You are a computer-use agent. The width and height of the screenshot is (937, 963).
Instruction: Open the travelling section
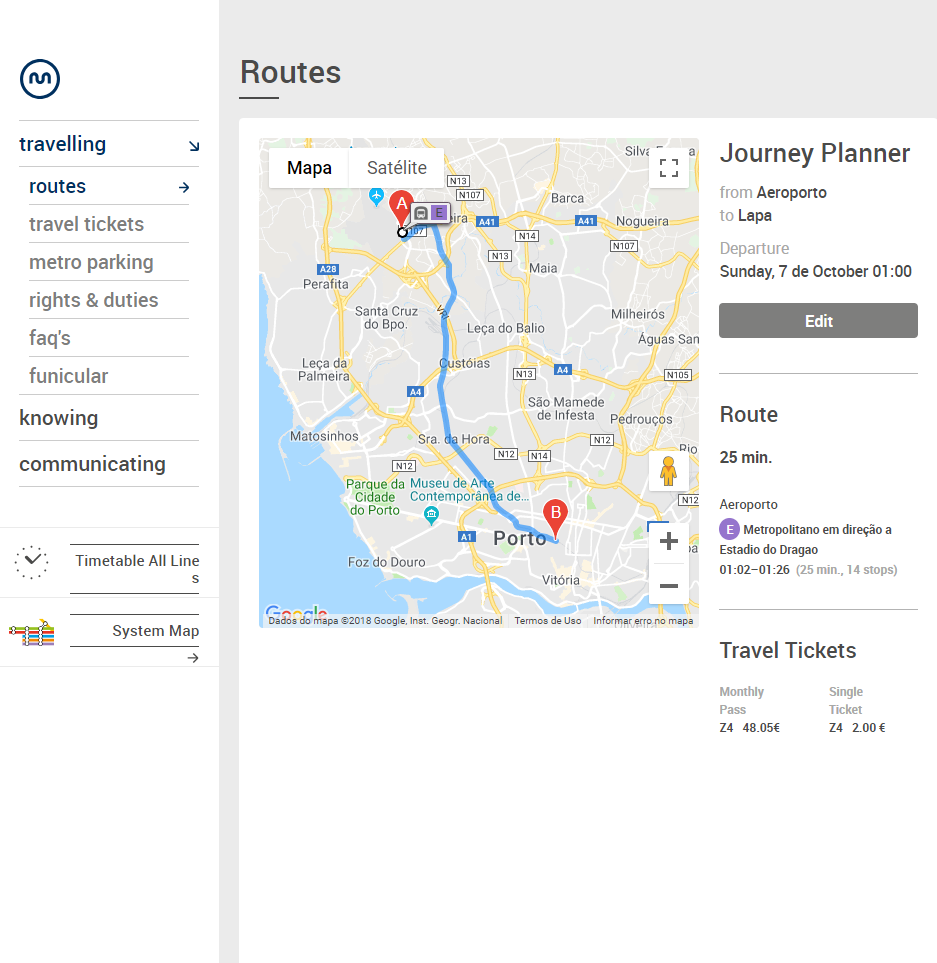click(63, 144)
